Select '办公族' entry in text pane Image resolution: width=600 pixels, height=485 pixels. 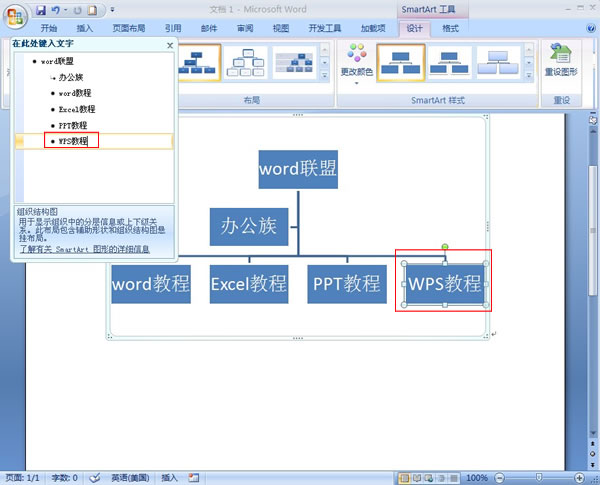pyautogui.click(x=71, y=77)
